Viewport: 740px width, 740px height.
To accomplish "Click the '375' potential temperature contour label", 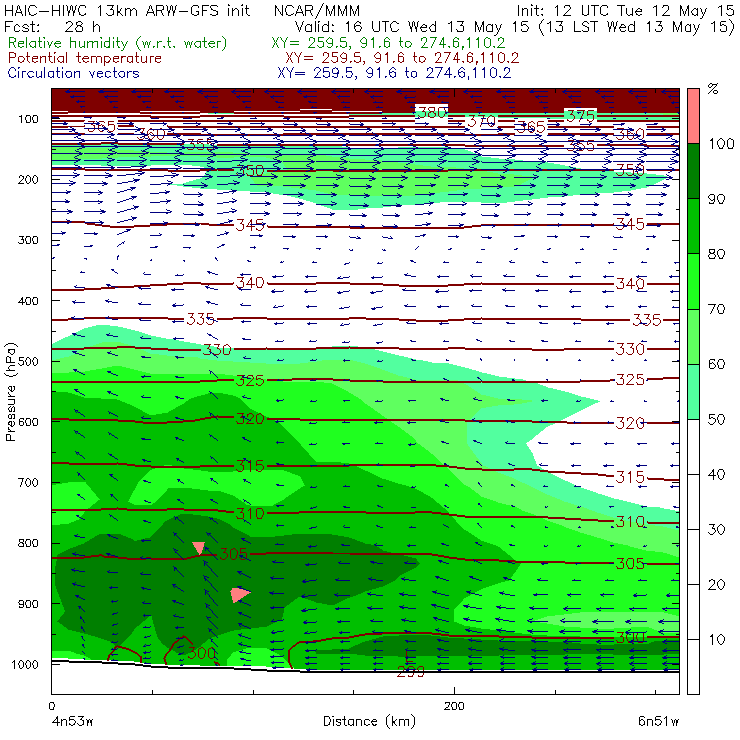I will coord(580,116).
